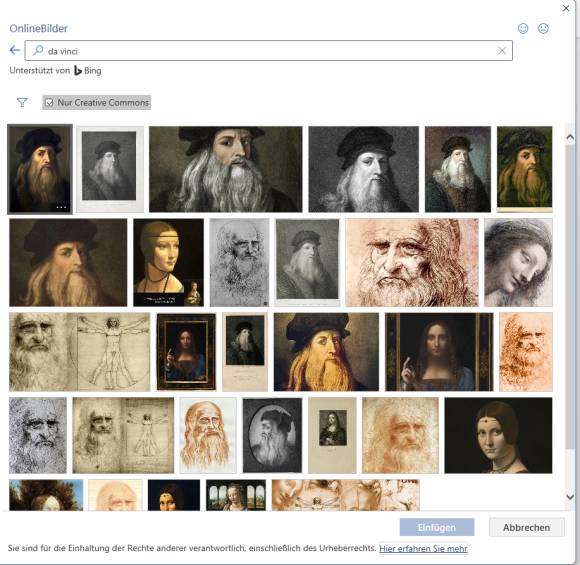Click the back arrow beside search box

coord(15,50)
